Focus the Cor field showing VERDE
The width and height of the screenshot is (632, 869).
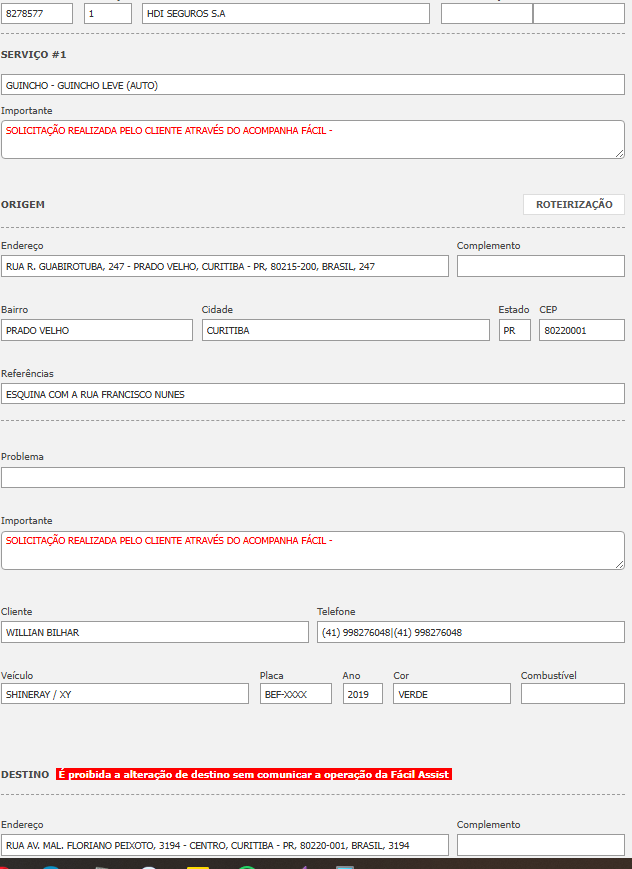coord(451,694)
